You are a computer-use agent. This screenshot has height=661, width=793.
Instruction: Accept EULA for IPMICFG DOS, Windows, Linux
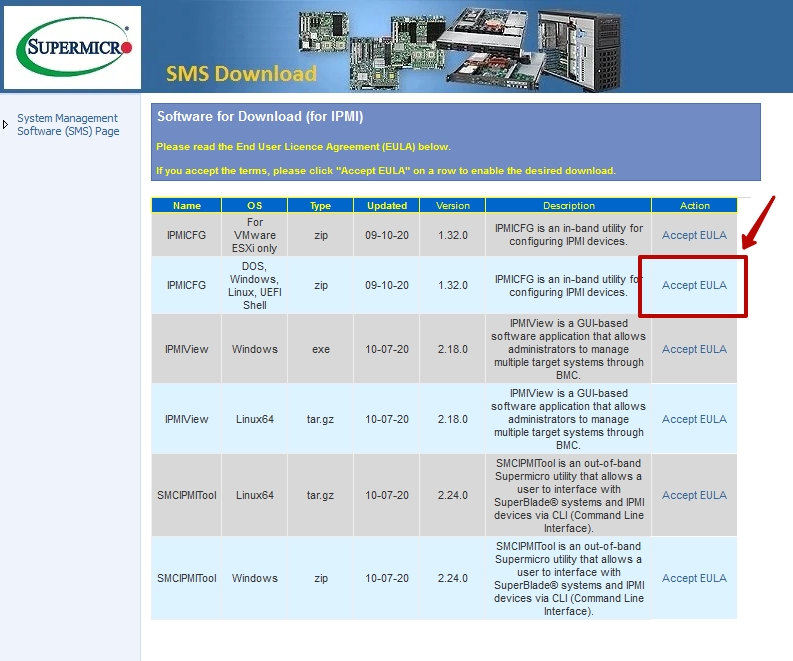coord(694,285)
